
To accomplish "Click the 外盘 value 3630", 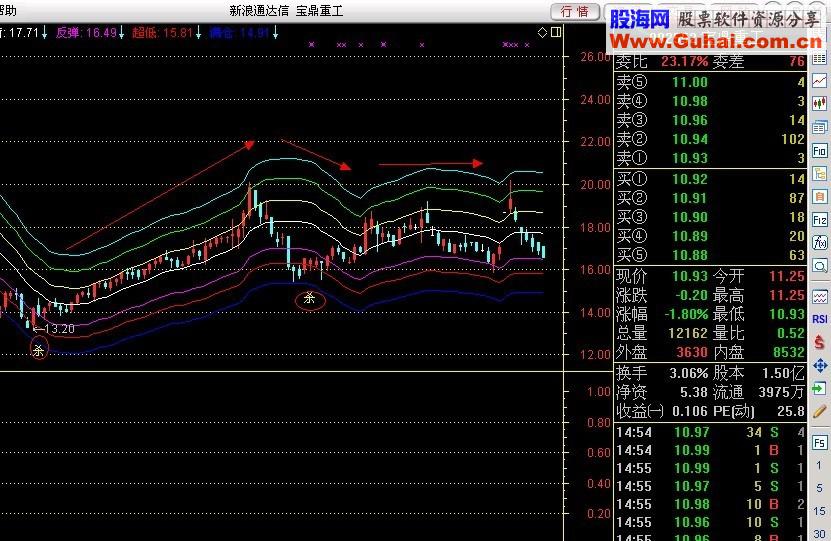I will (x=692, y=352).
